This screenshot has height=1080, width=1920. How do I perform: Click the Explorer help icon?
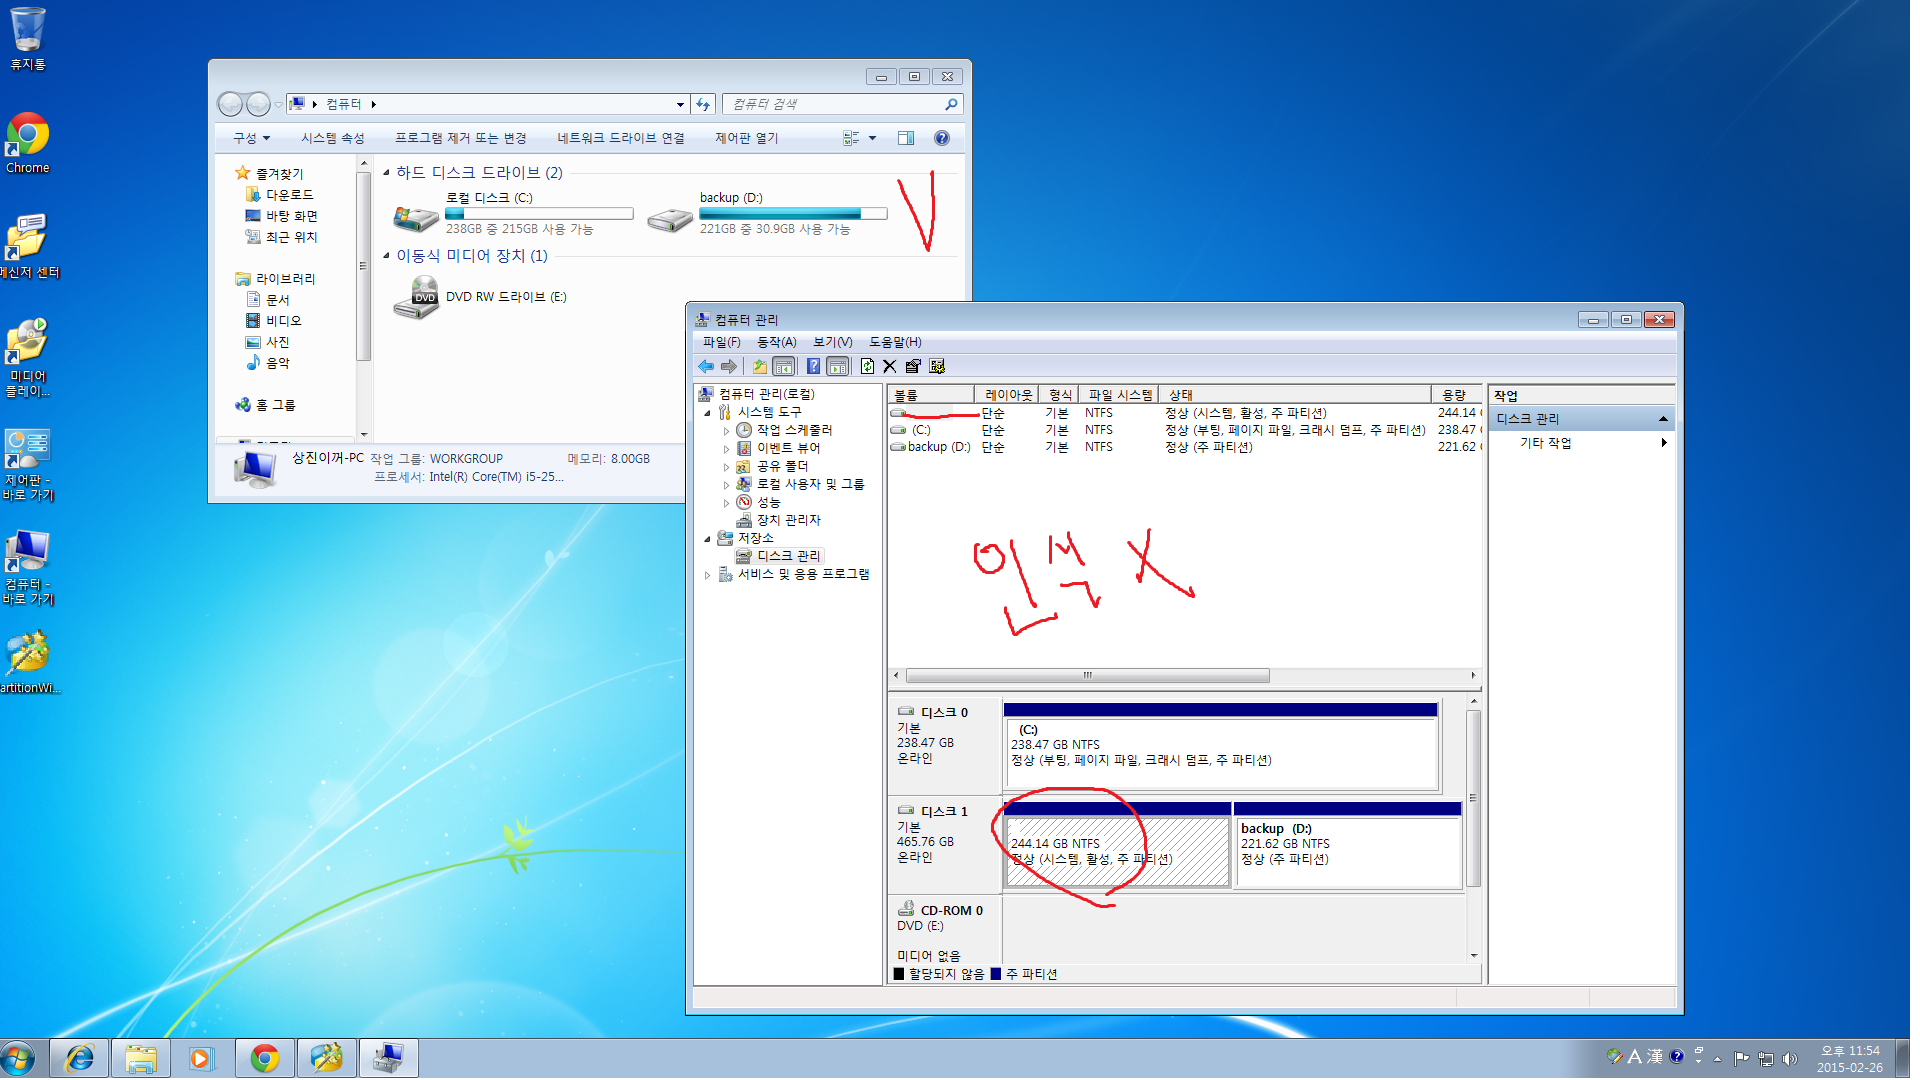[x=941, y=138]
